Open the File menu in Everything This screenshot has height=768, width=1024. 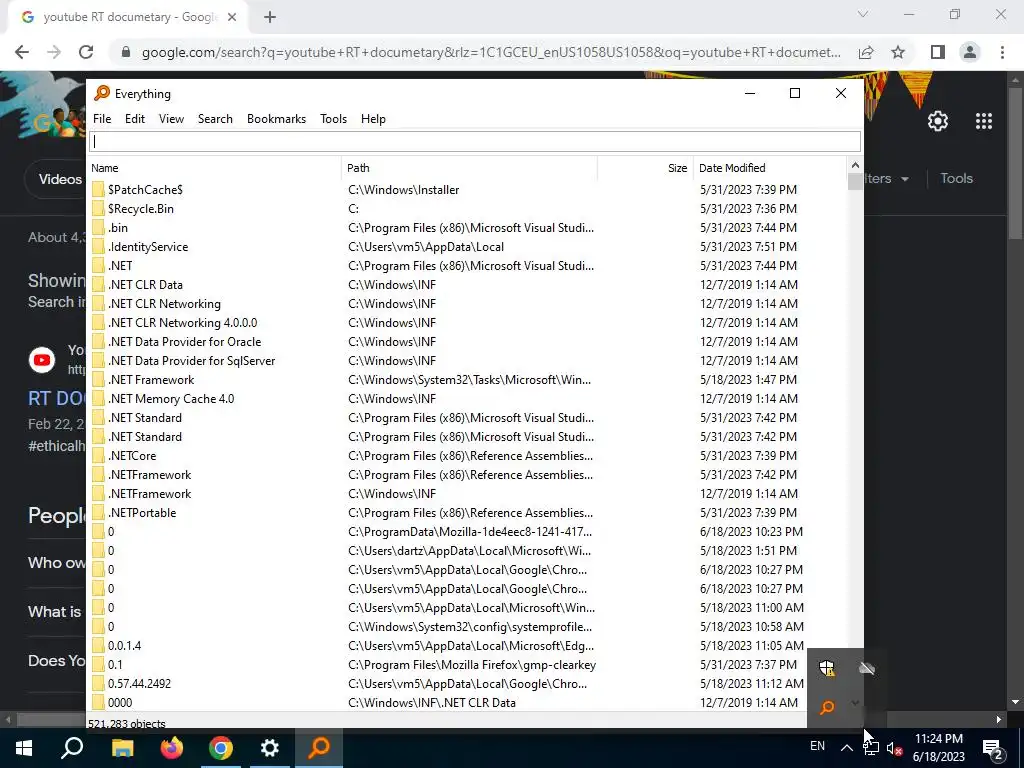click(102, 119)
